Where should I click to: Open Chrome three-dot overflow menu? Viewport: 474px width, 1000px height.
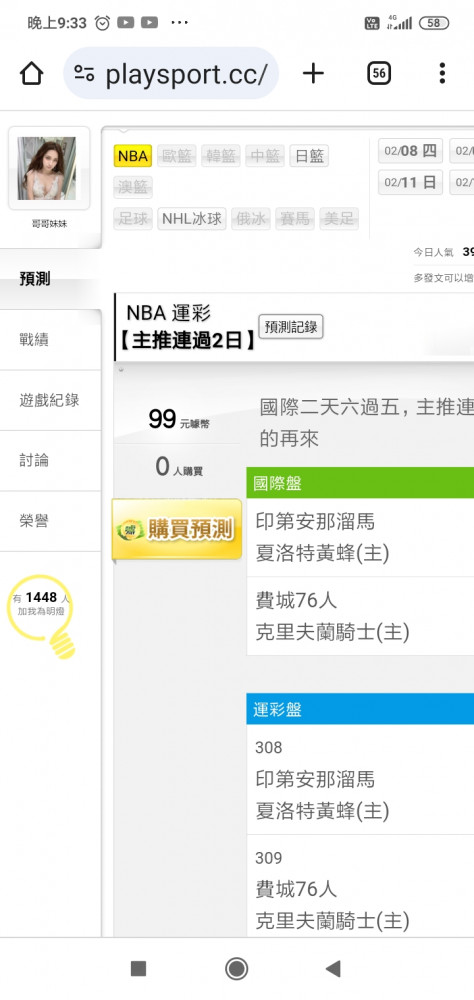click(x=441, y=73)
